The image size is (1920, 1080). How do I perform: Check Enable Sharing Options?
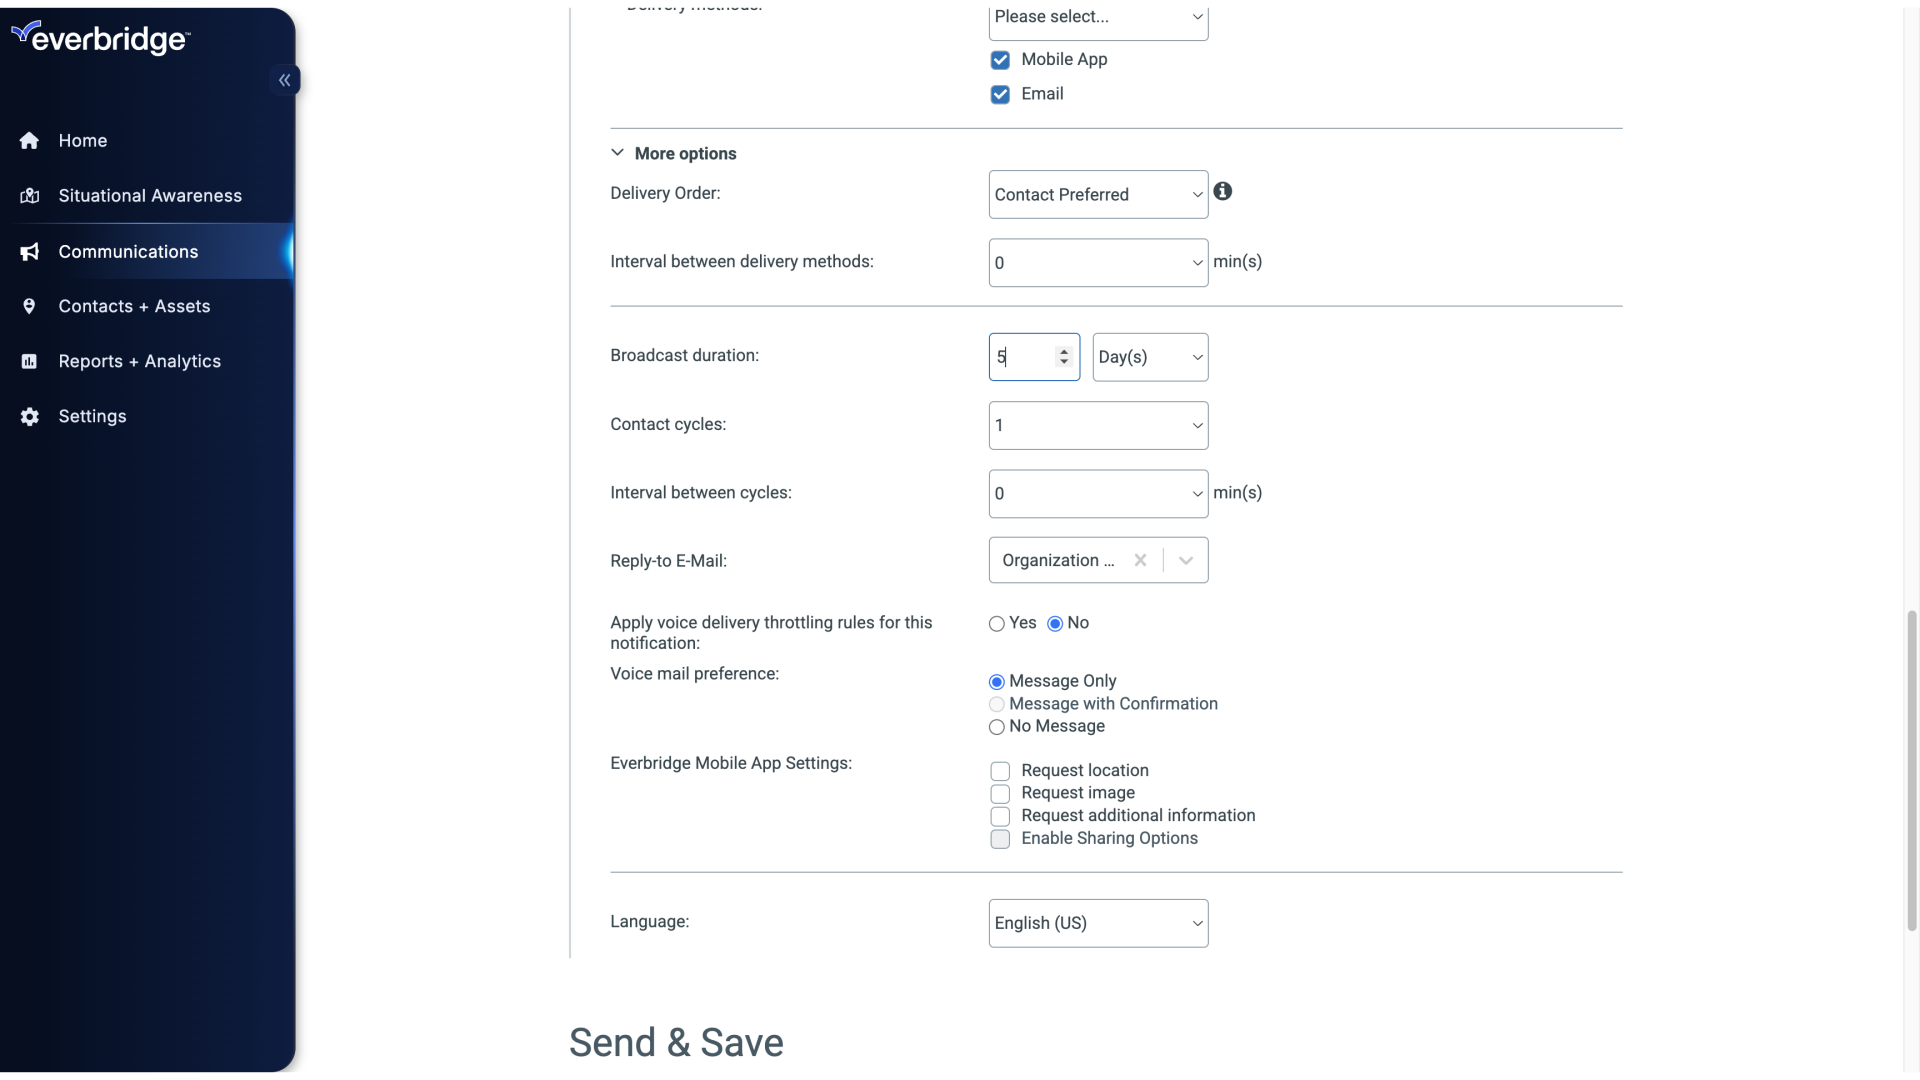(1000, 839)
